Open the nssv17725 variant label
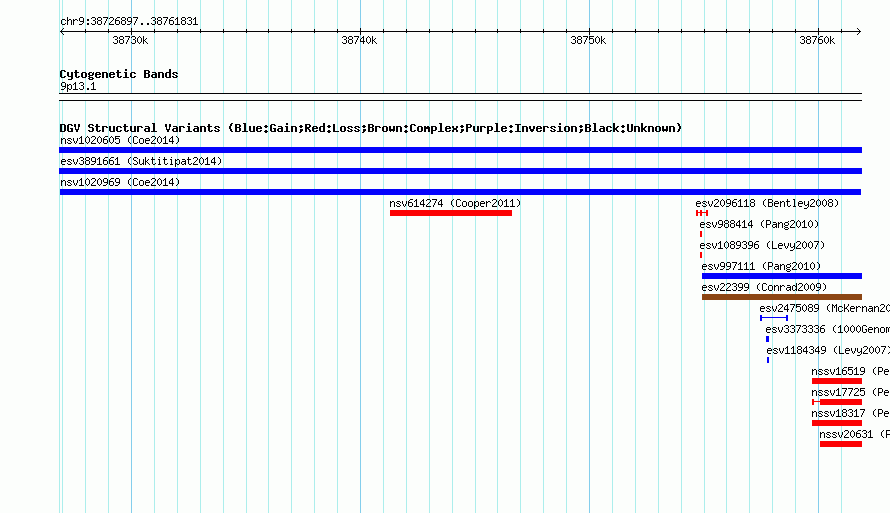 point(850,392)
